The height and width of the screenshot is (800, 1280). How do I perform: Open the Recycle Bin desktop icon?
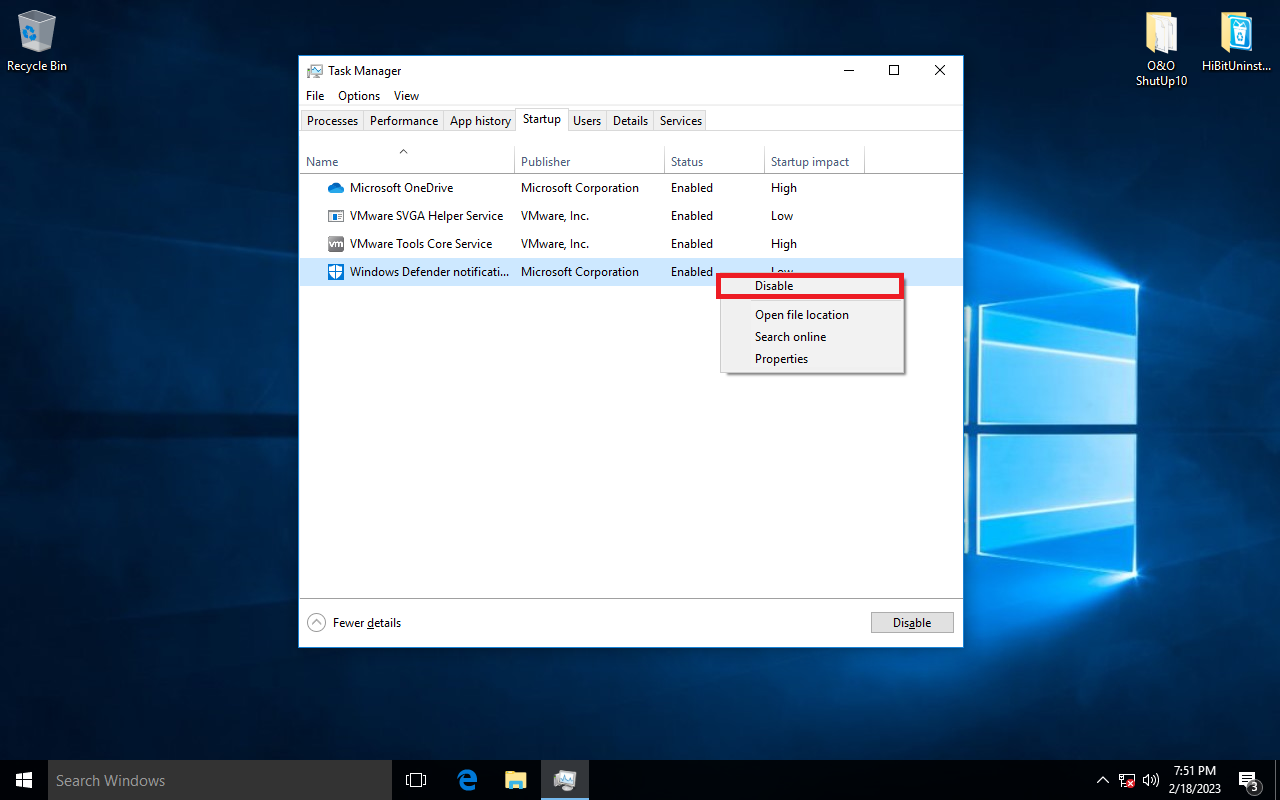pos(37,42)
